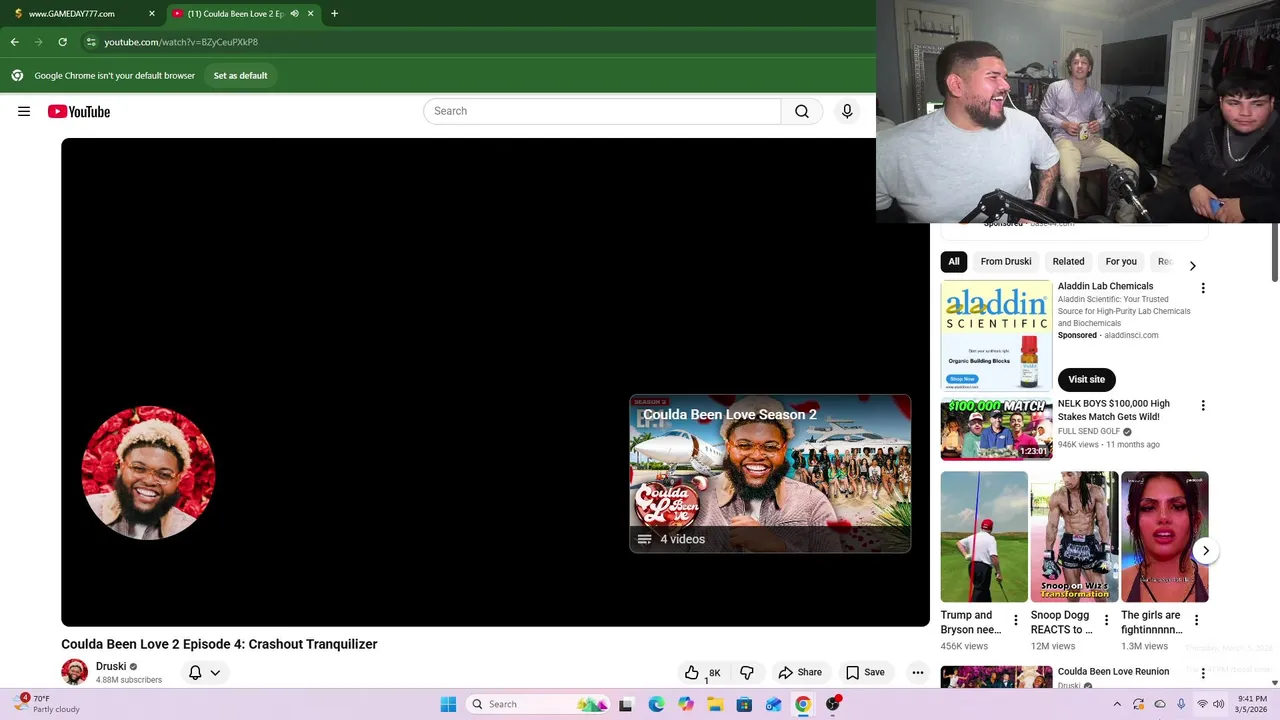Click the taskbar Search box
1280x720 pixels.
click(540, 704)
